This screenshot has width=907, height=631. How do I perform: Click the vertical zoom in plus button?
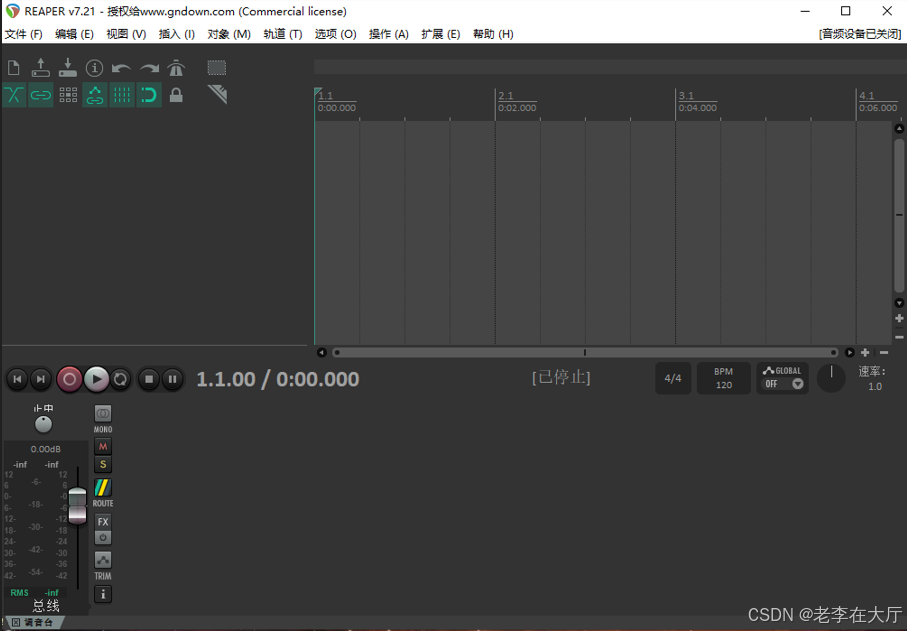[x=899, y=318]
